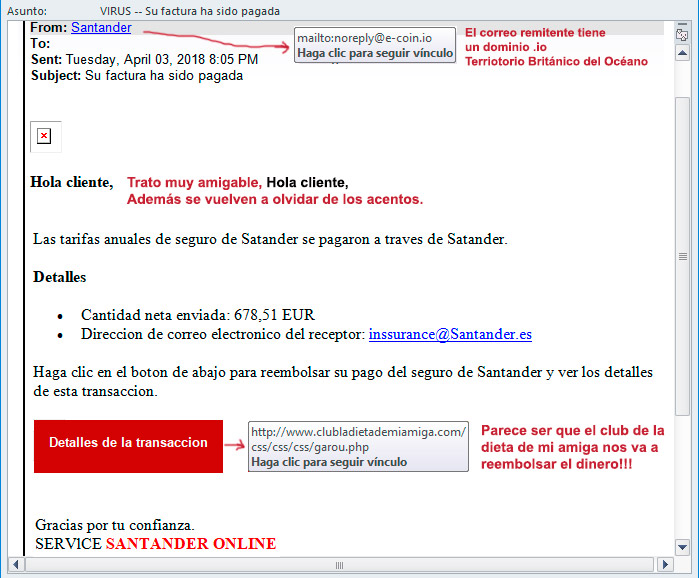Click the 'Haga clic en el boton de abajo' paragraph
Viewport: 699px width, 578px height.
tap(343, 381)
